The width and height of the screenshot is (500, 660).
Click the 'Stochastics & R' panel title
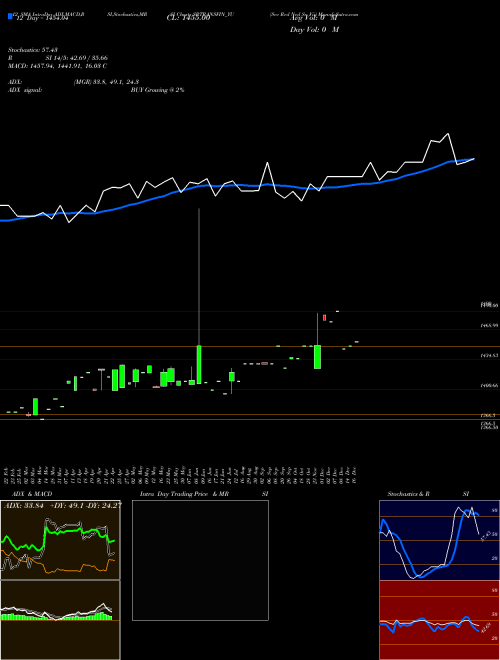coord(408,494)
